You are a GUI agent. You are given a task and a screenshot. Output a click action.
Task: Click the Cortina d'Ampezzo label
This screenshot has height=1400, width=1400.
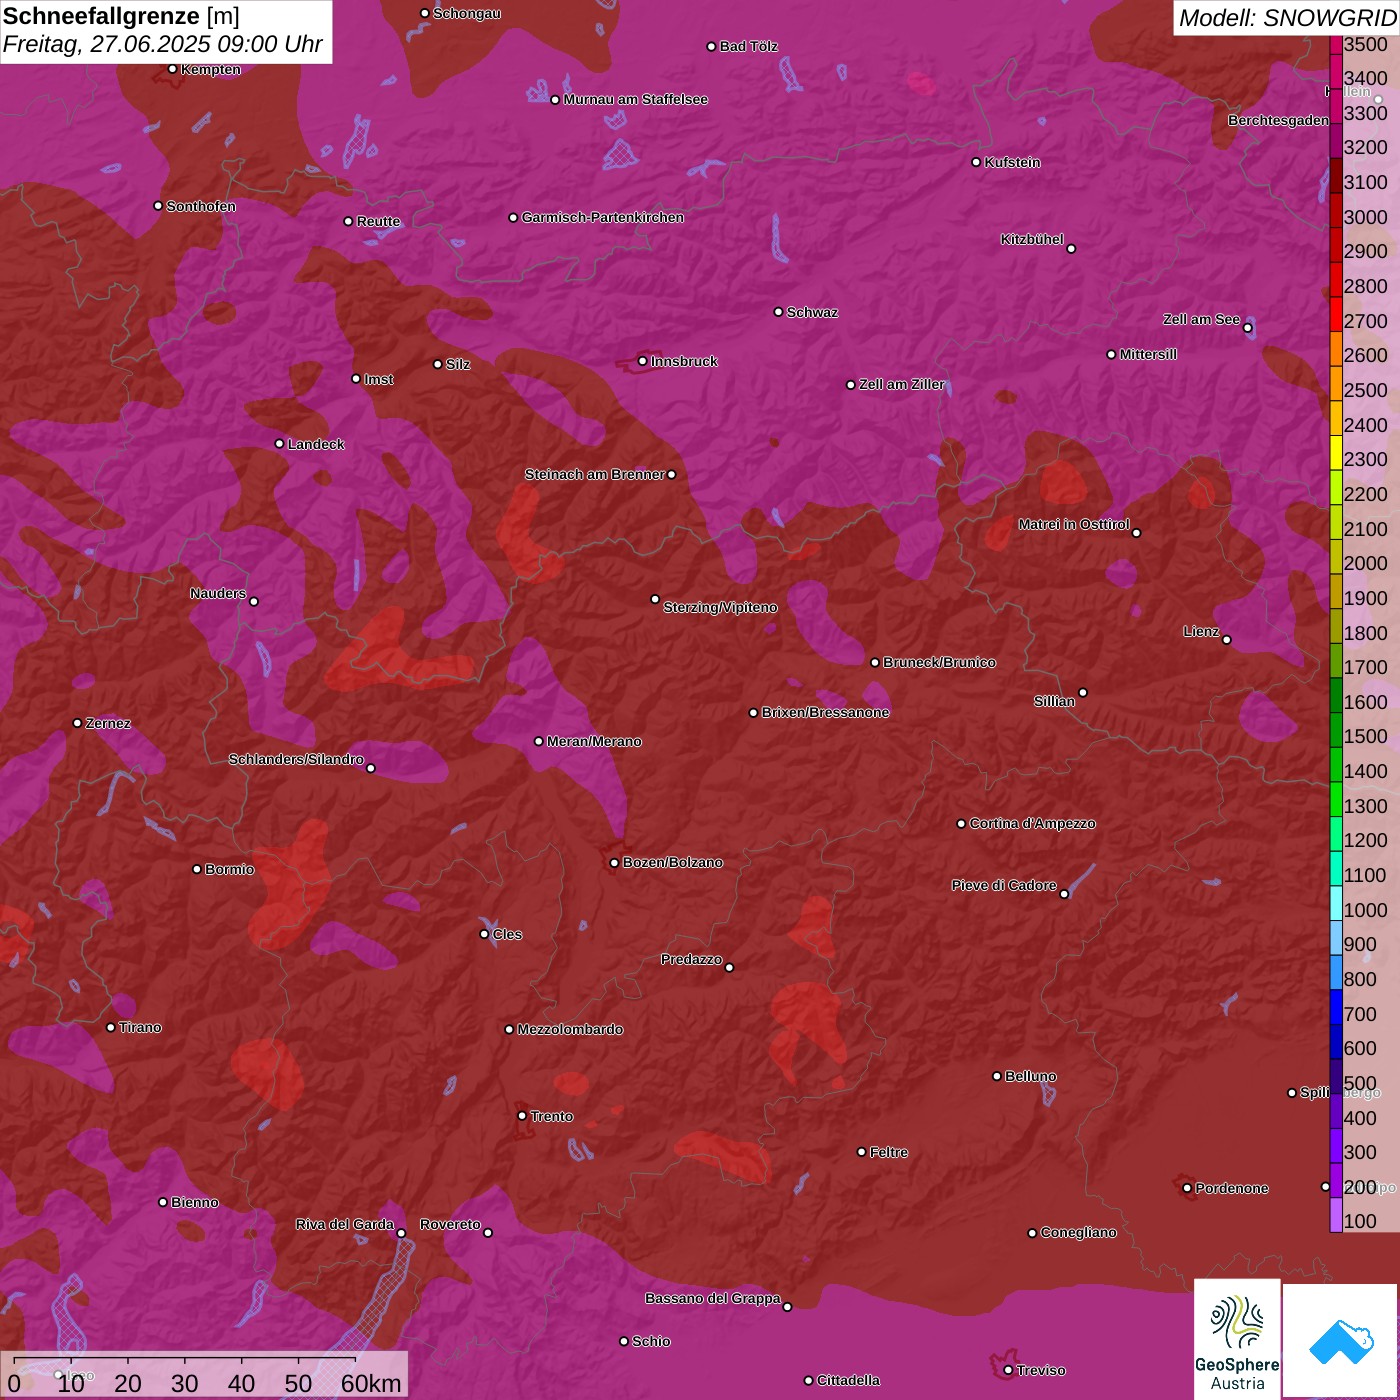[x=1032, y=823]
